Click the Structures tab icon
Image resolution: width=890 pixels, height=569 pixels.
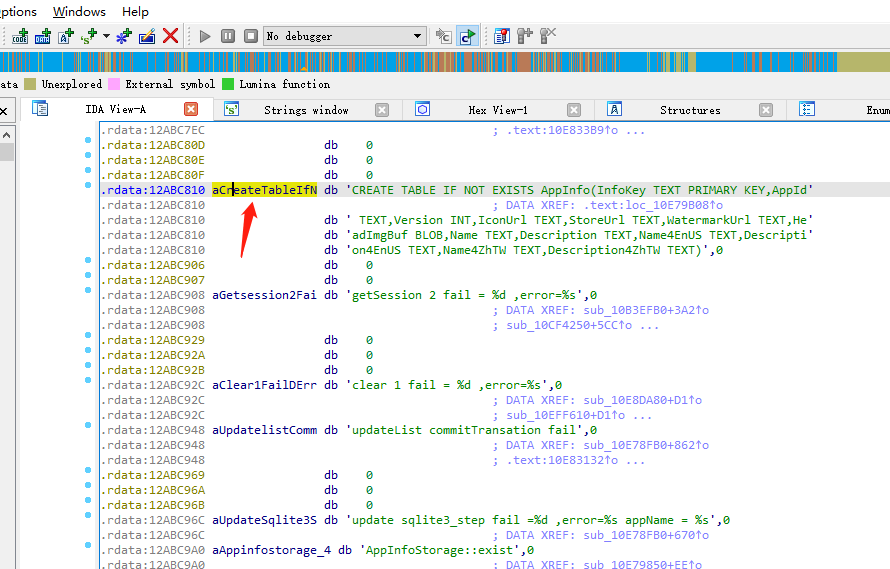pyautogui.click(x=614, y=109)
